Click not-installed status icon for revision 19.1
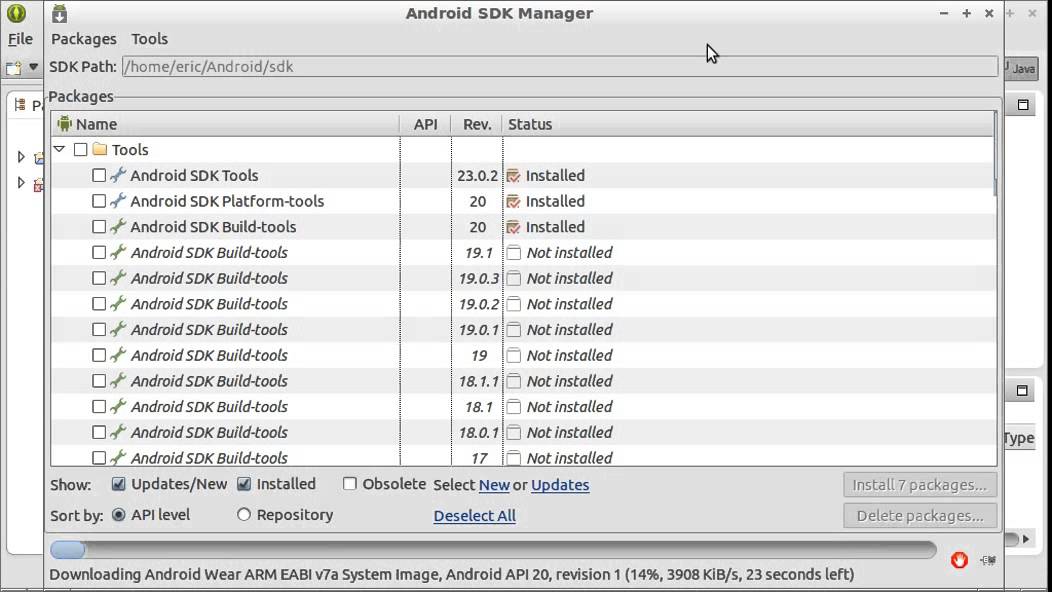The height and width of the screenshot is (592, 1052). (513, 252)
